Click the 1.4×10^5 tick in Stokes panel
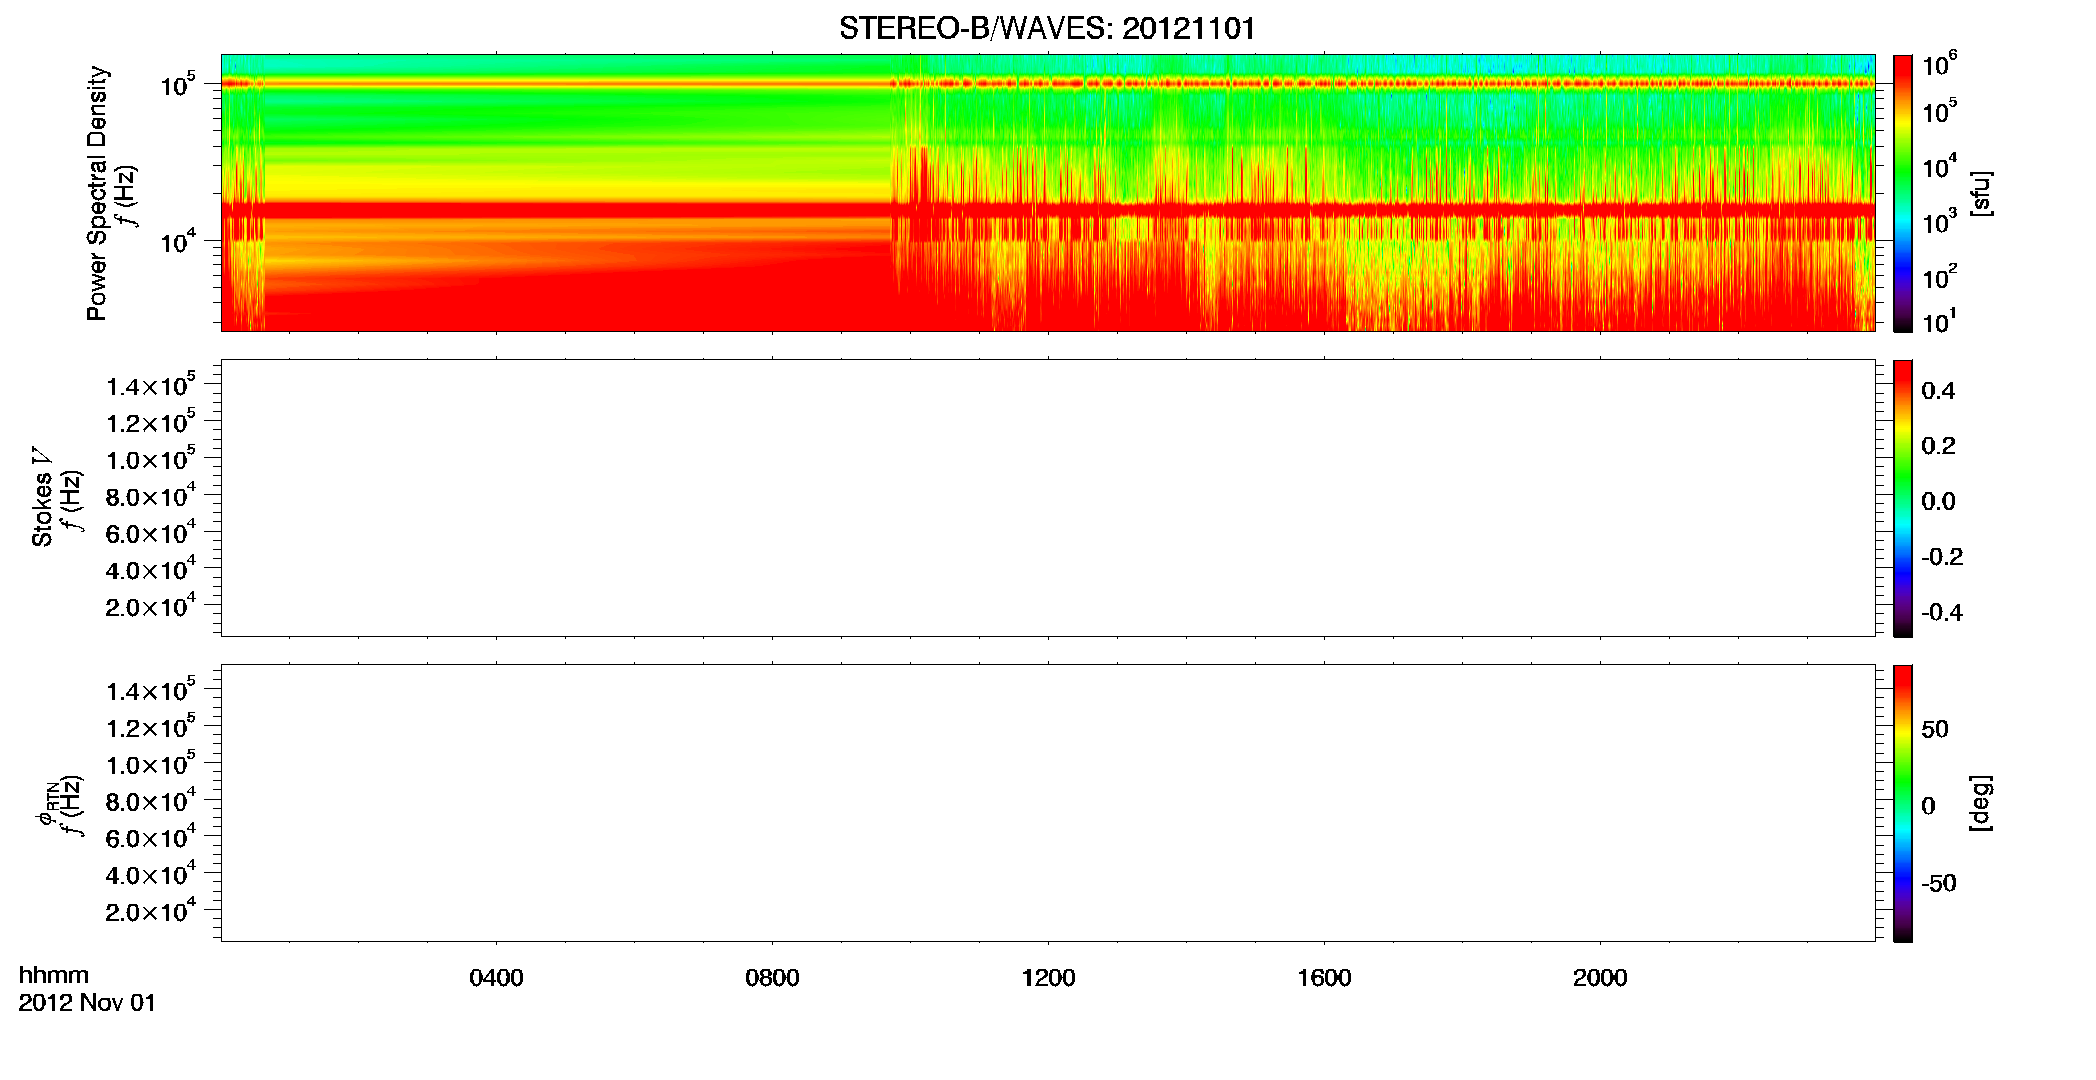Image resolution: width=2096 pixels, height=1080 pixels. [151, 385]
